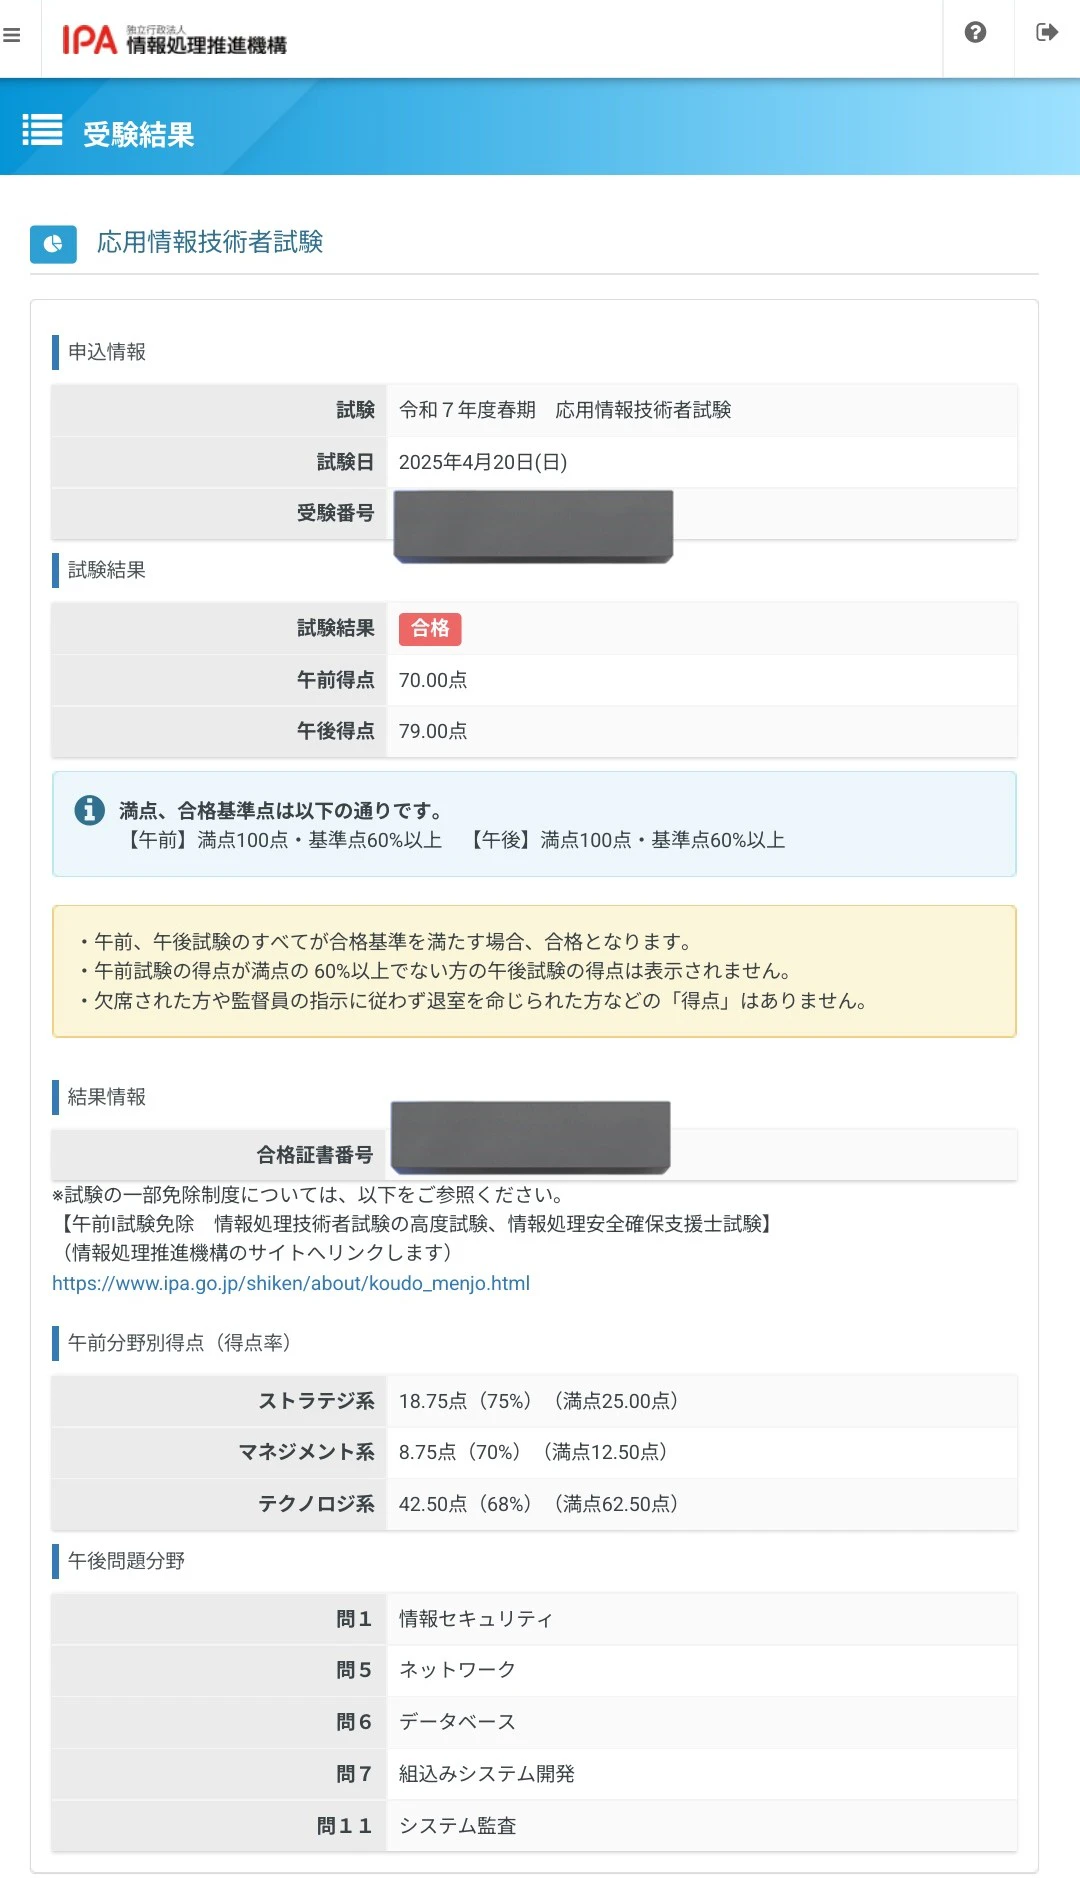The height and width of the screenshot is (1878, 1080).
Task: Click the masked 合格証書番号 field
Action: point(530,1137)
